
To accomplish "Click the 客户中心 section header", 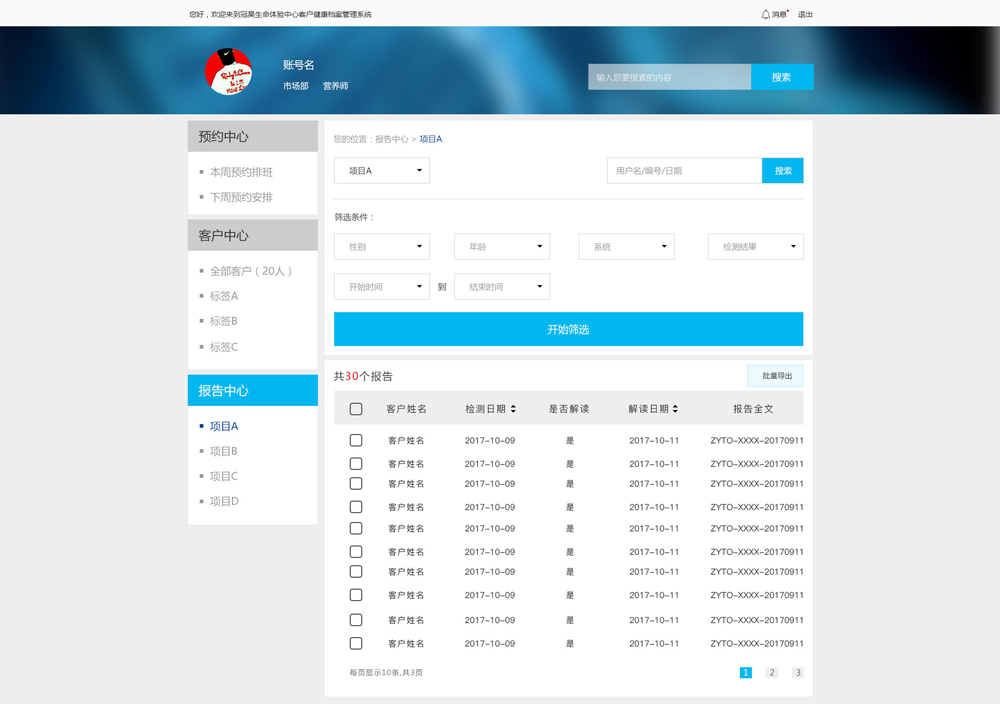I will point(253,235).
